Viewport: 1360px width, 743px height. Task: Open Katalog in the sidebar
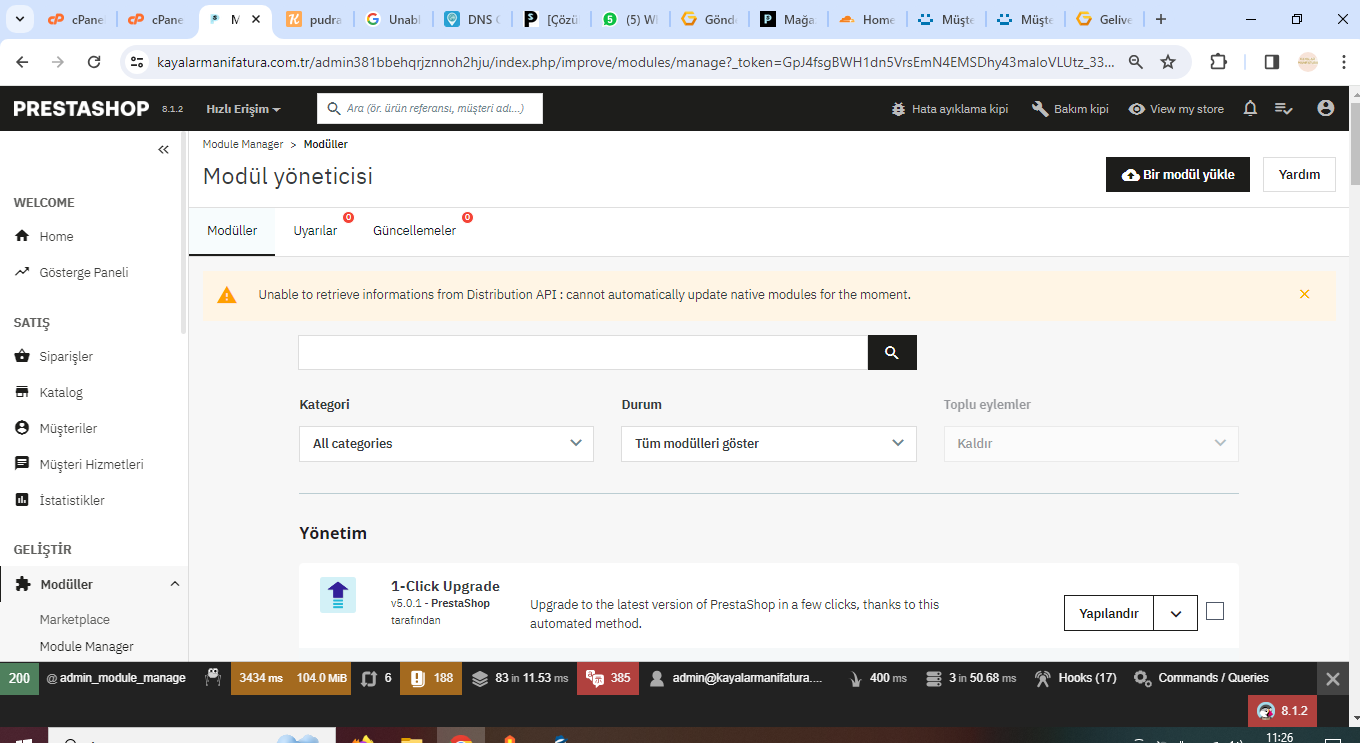[61, 393]
